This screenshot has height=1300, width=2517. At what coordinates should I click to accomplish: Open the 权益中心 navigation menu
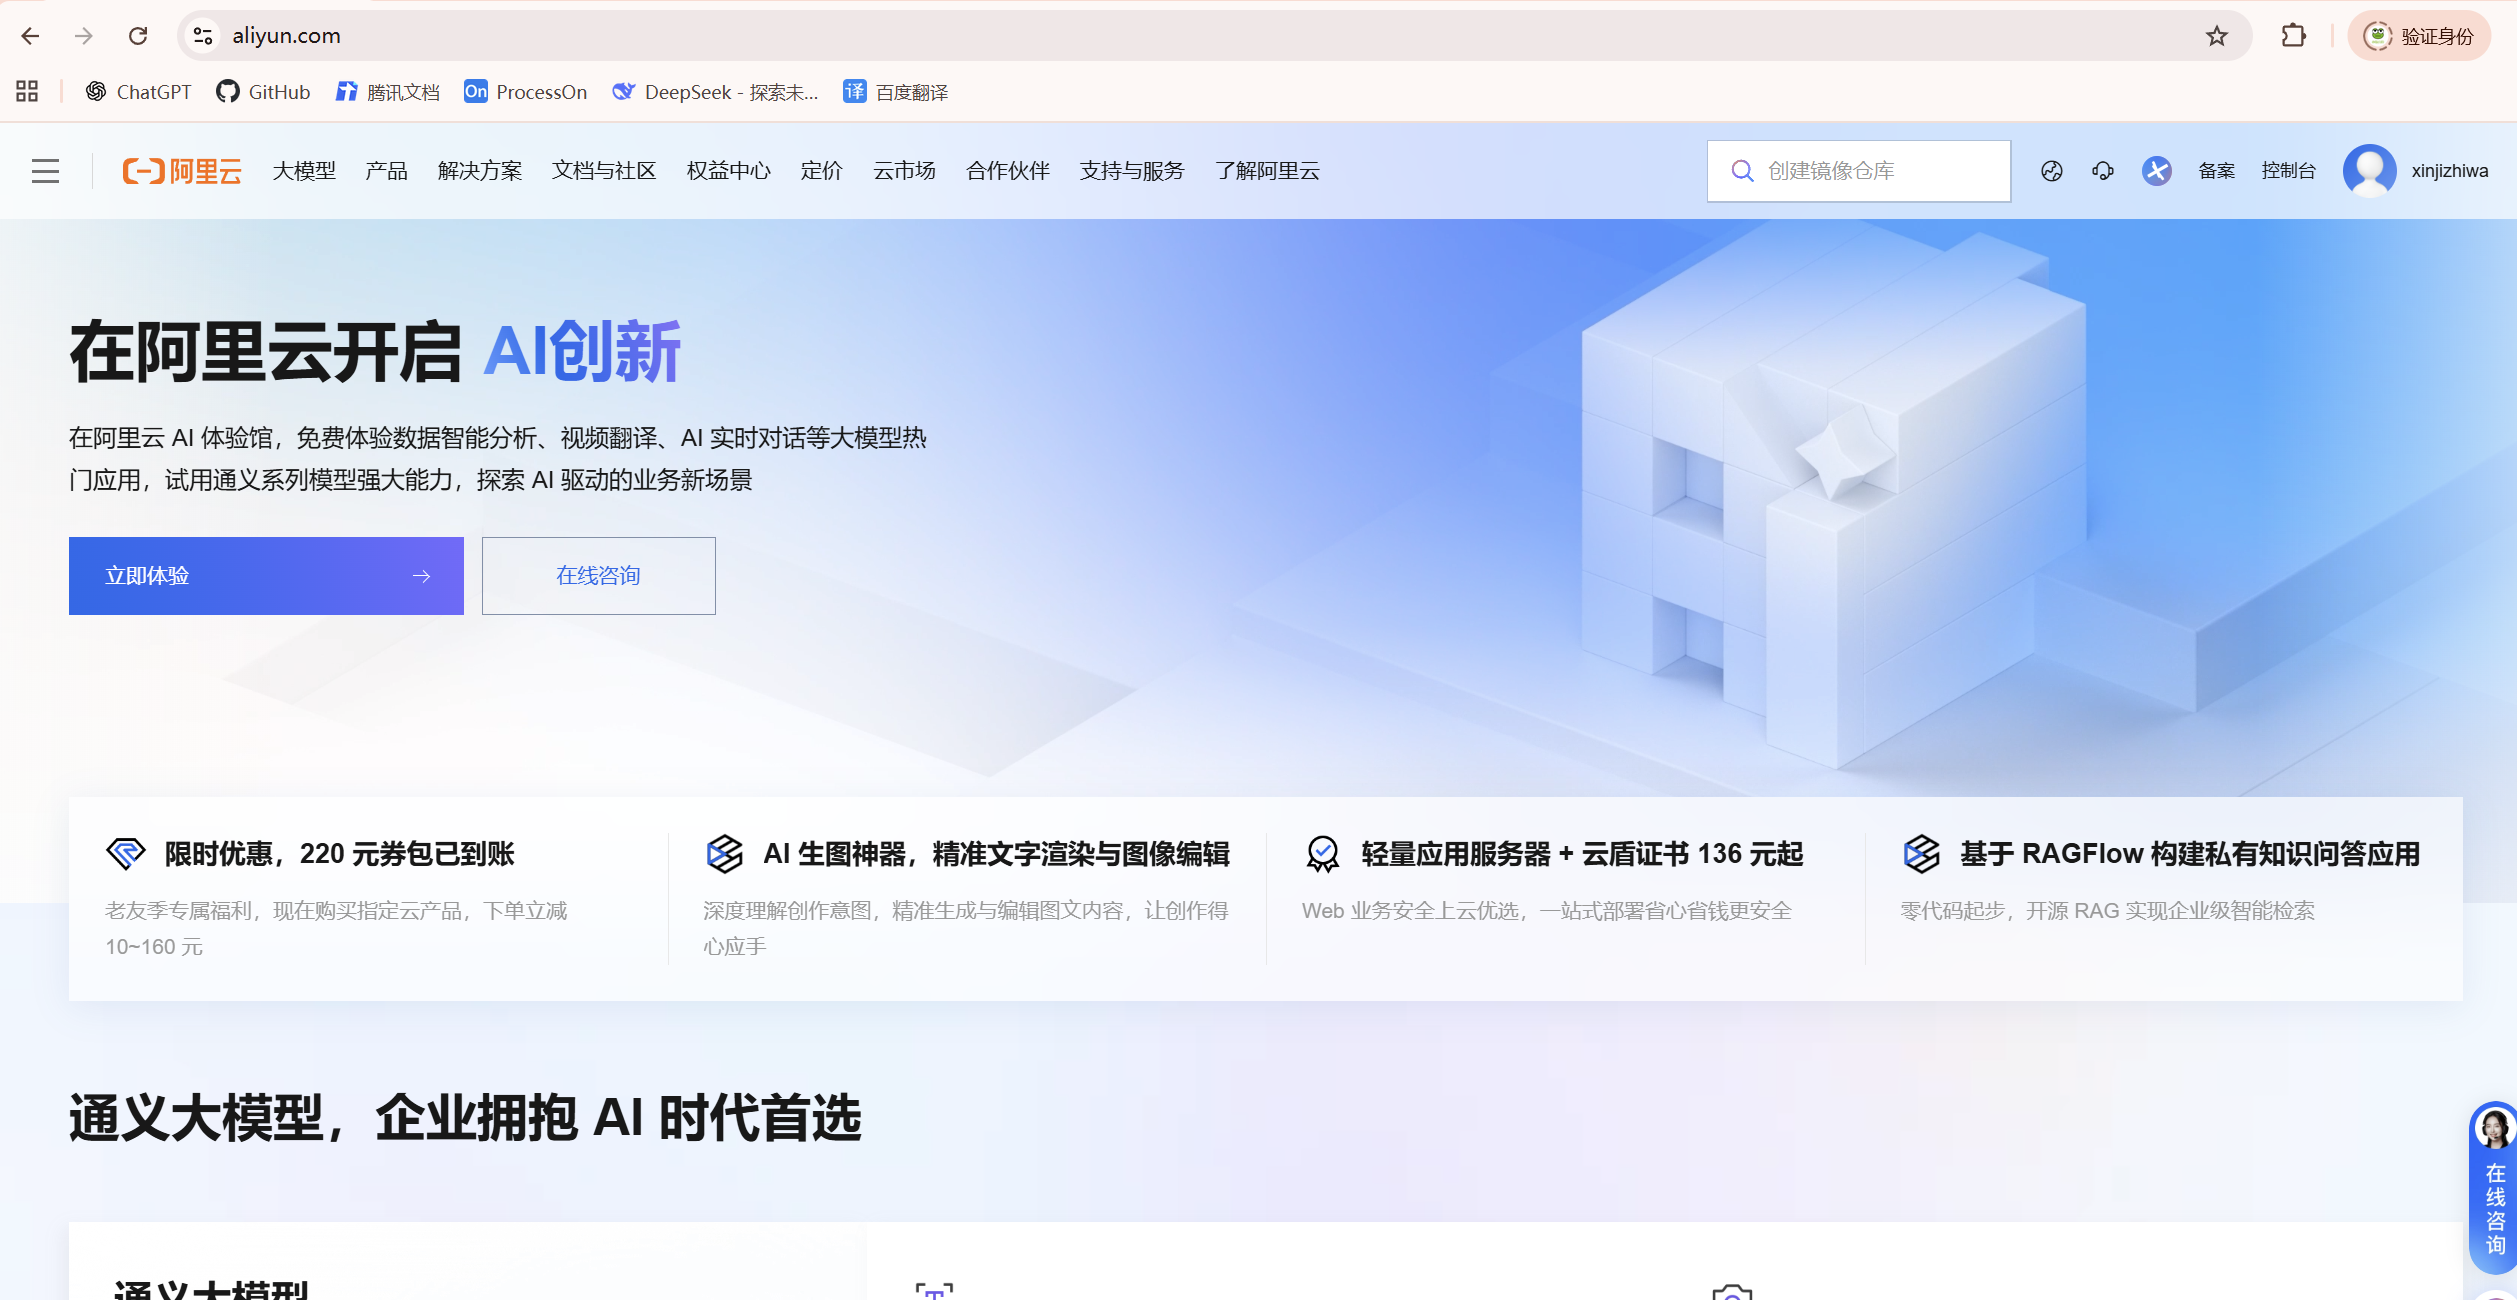[728, 171]
